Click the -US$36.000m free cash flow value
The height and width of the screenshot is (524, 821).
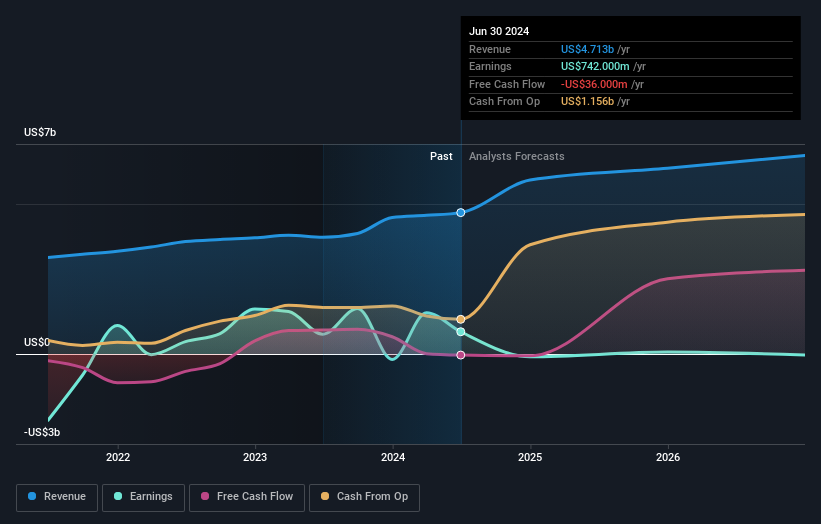(x=594, y=84)
